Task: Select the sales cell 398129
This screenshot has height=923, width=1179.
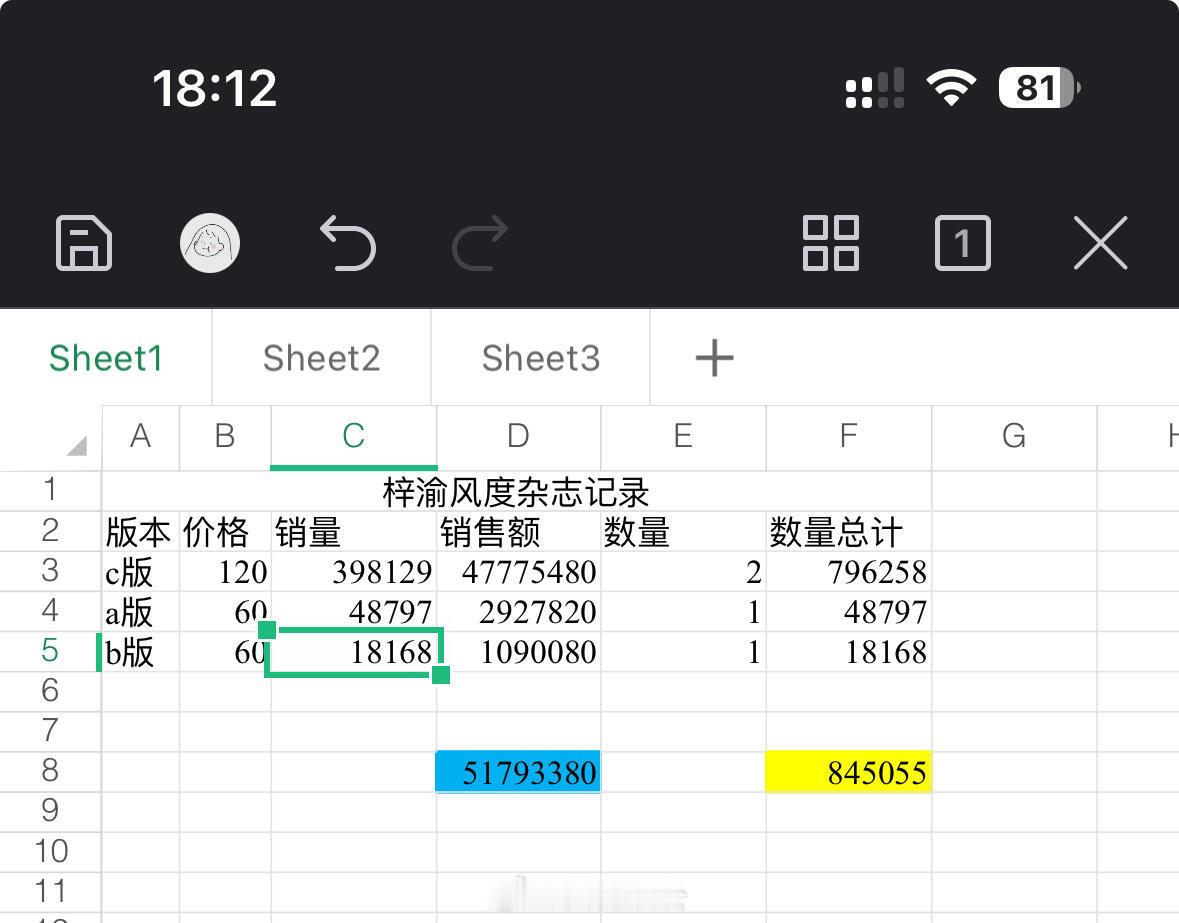Action: click(353, 572)
